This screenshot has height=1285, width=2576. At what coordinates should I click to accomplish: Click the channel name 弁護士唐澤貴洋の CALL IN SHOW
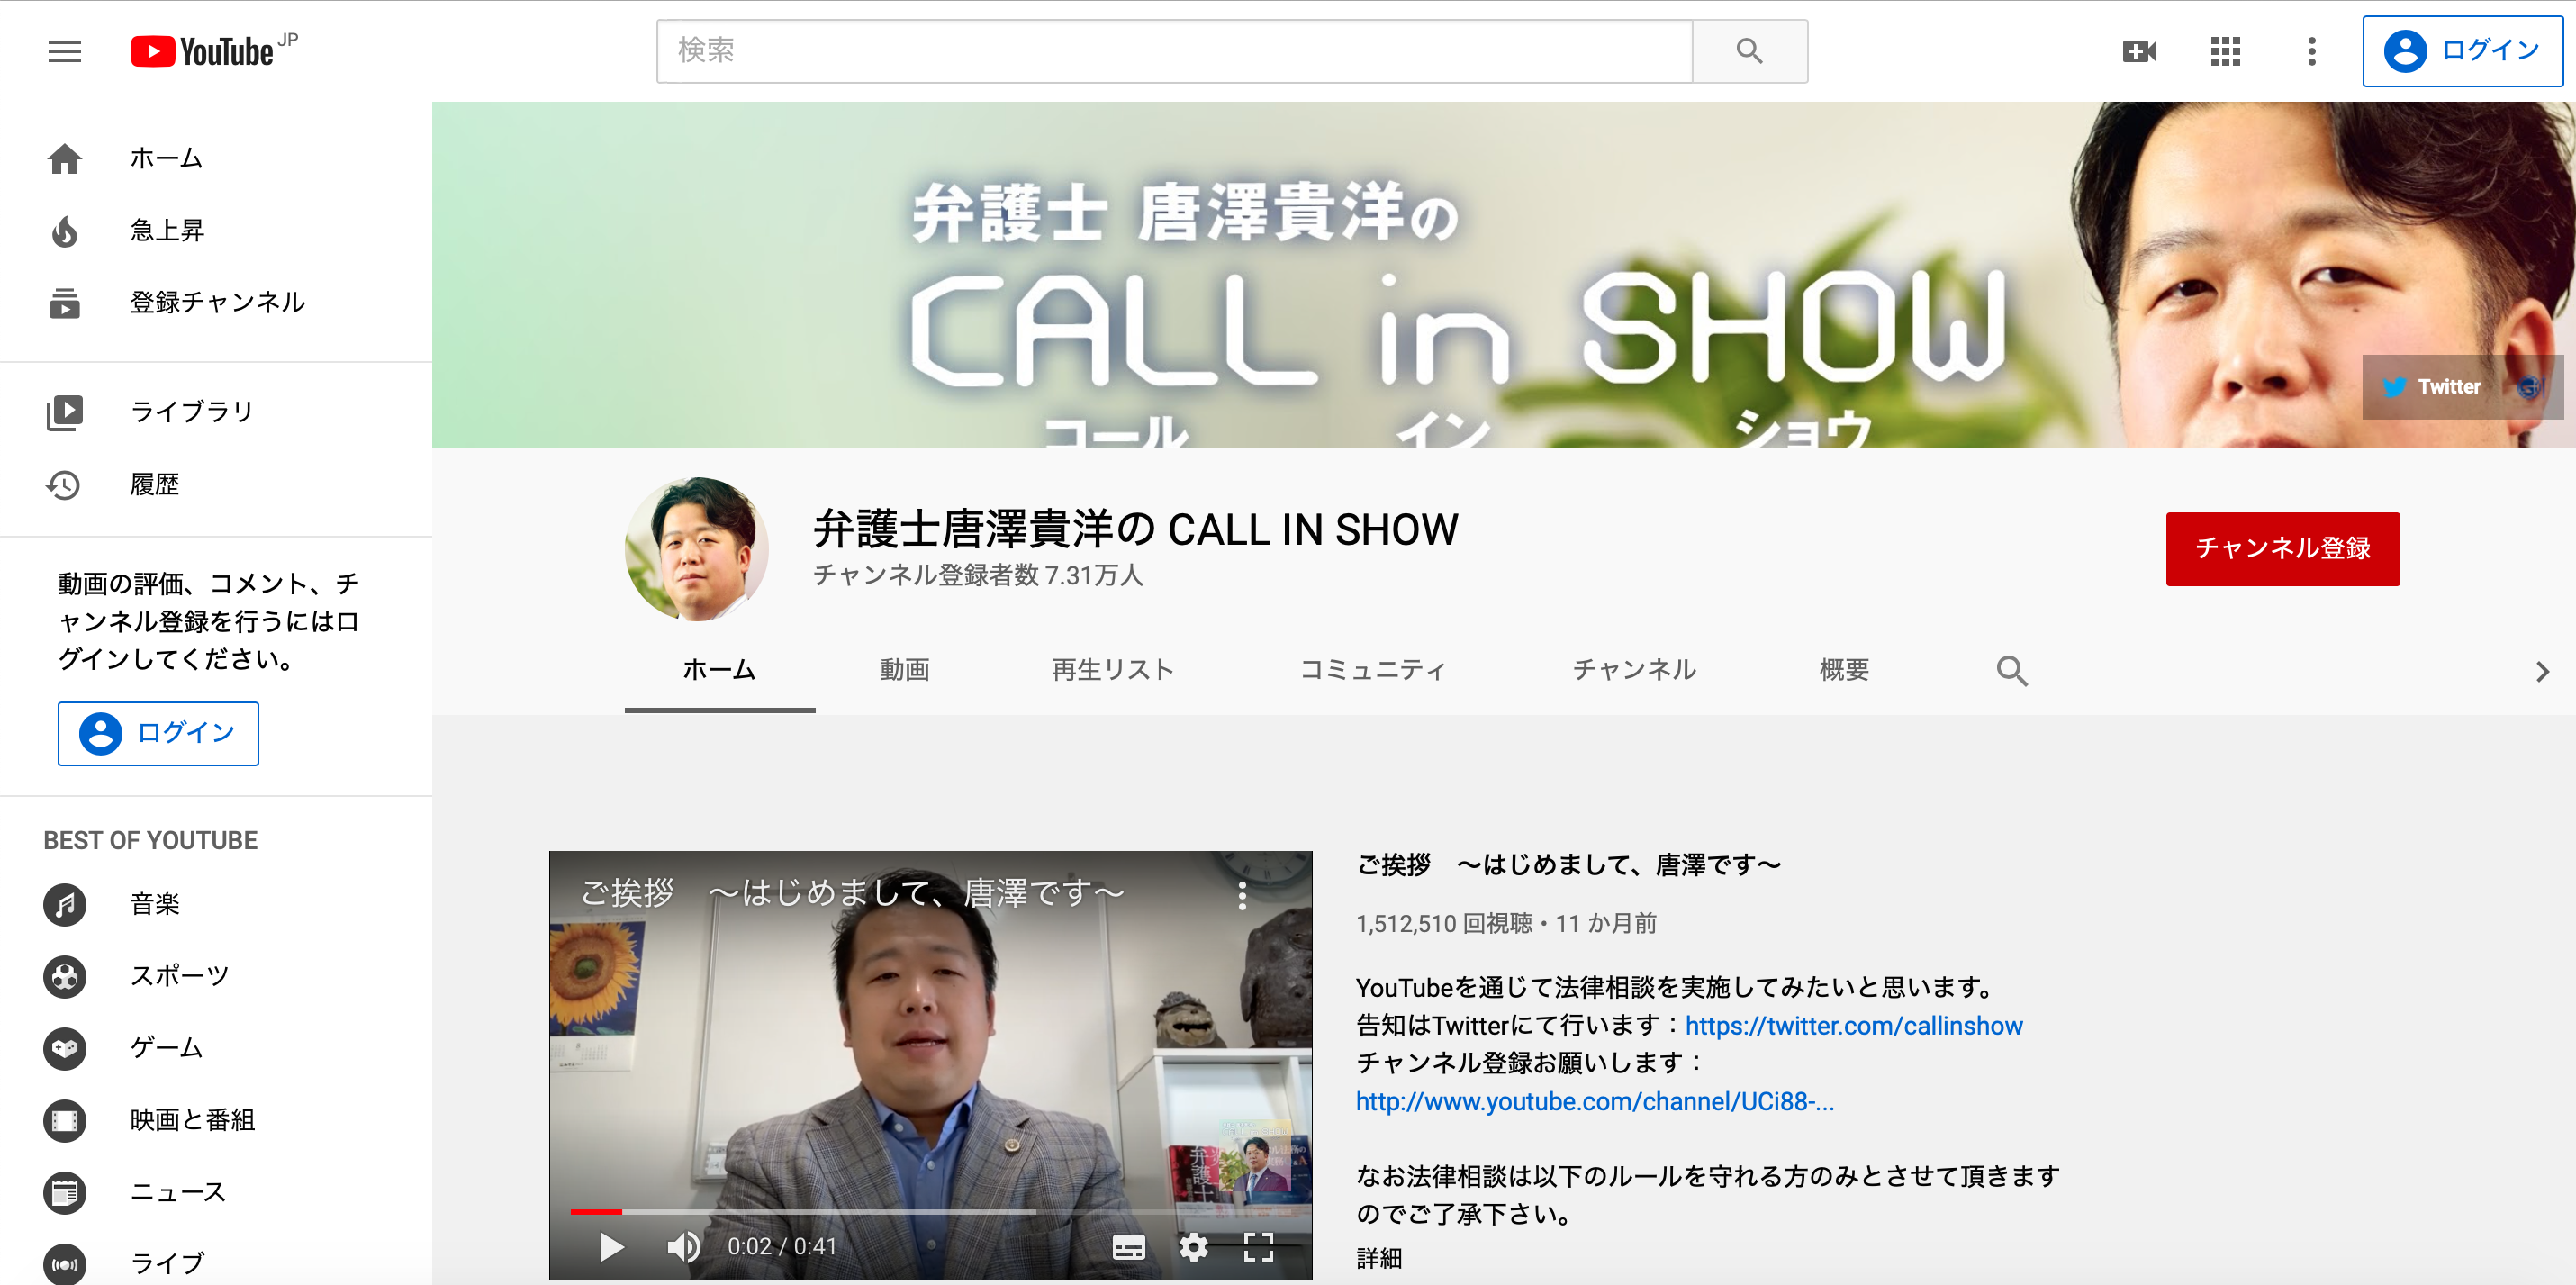(1136, 529)
